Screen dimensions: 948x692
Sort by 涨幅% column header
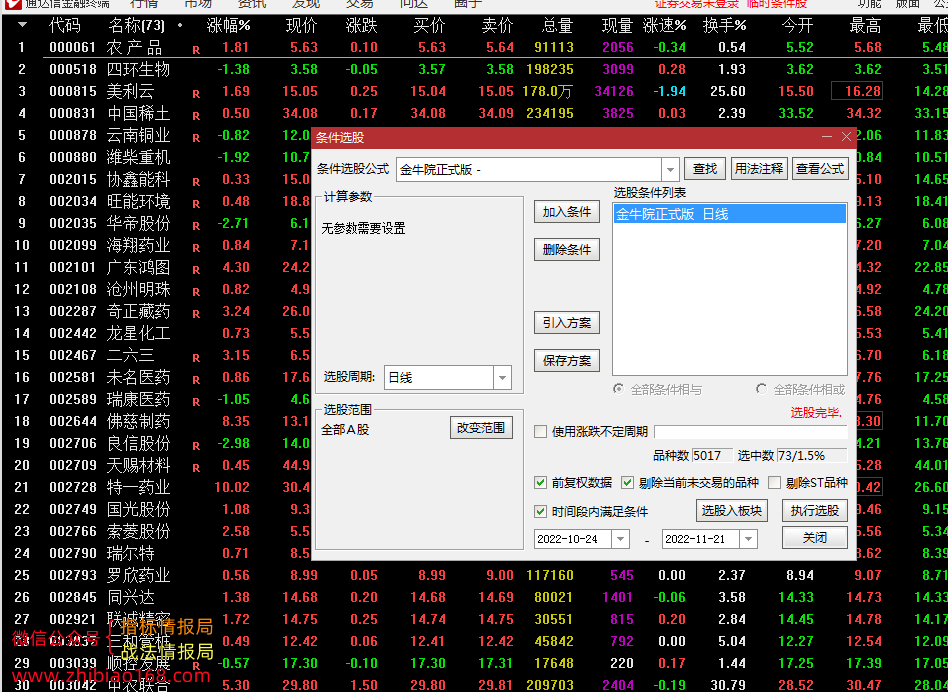tap(228, 25)
